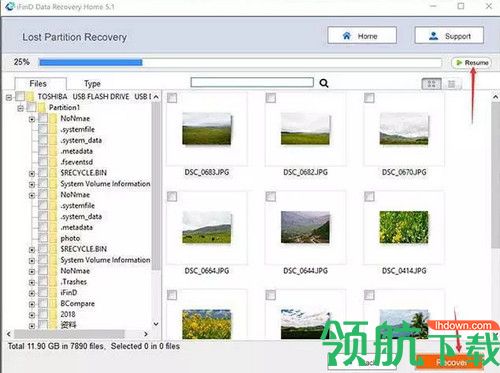The height and width of the screenshot is (373, 500).
Task: Tick the checkbox for DSC_0664.JPG
Action: [172, 197]
